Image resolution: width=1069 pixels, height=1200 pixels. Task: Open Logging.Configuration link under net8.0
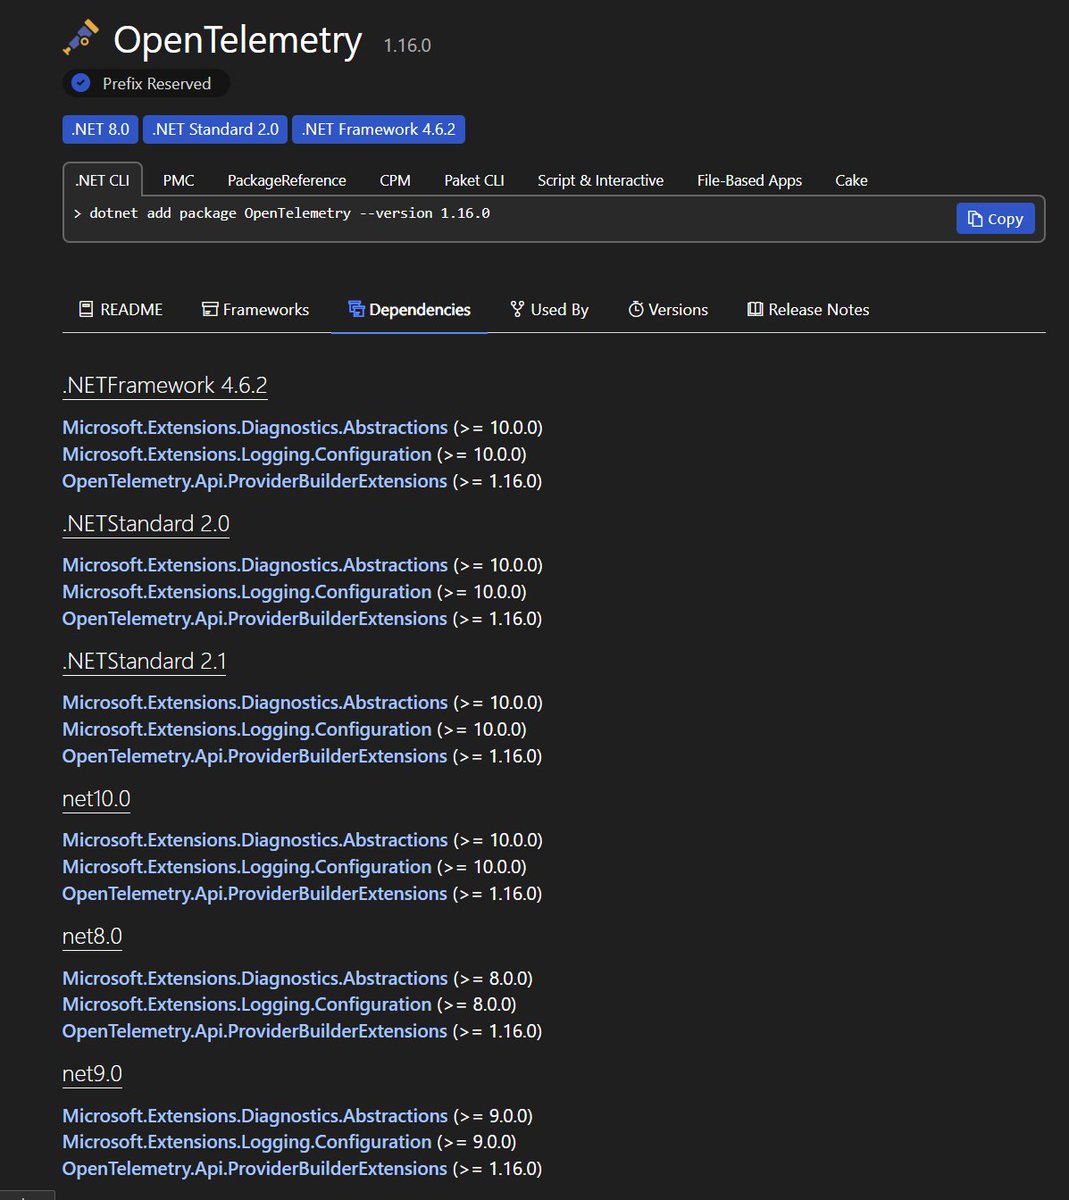click(247, 1004)
